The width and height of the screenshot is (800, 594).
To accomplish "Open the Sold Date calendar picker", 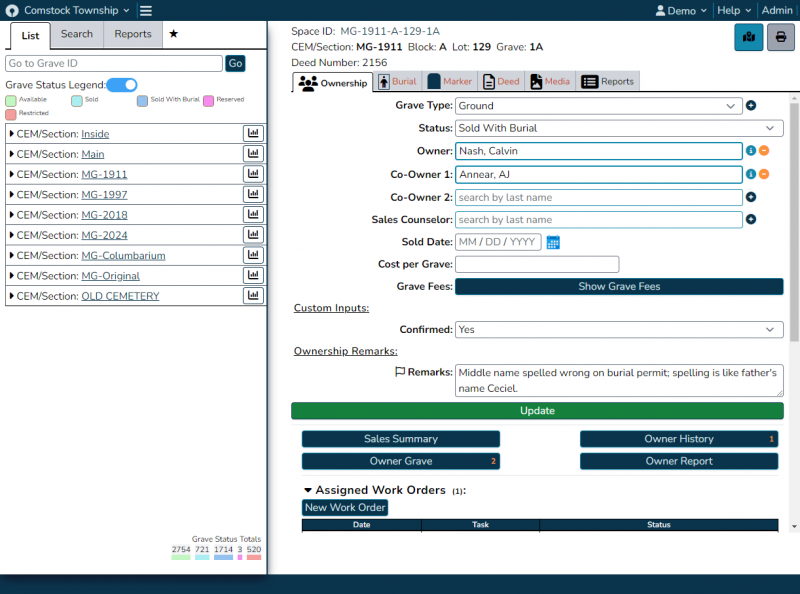I will [553, 242].
